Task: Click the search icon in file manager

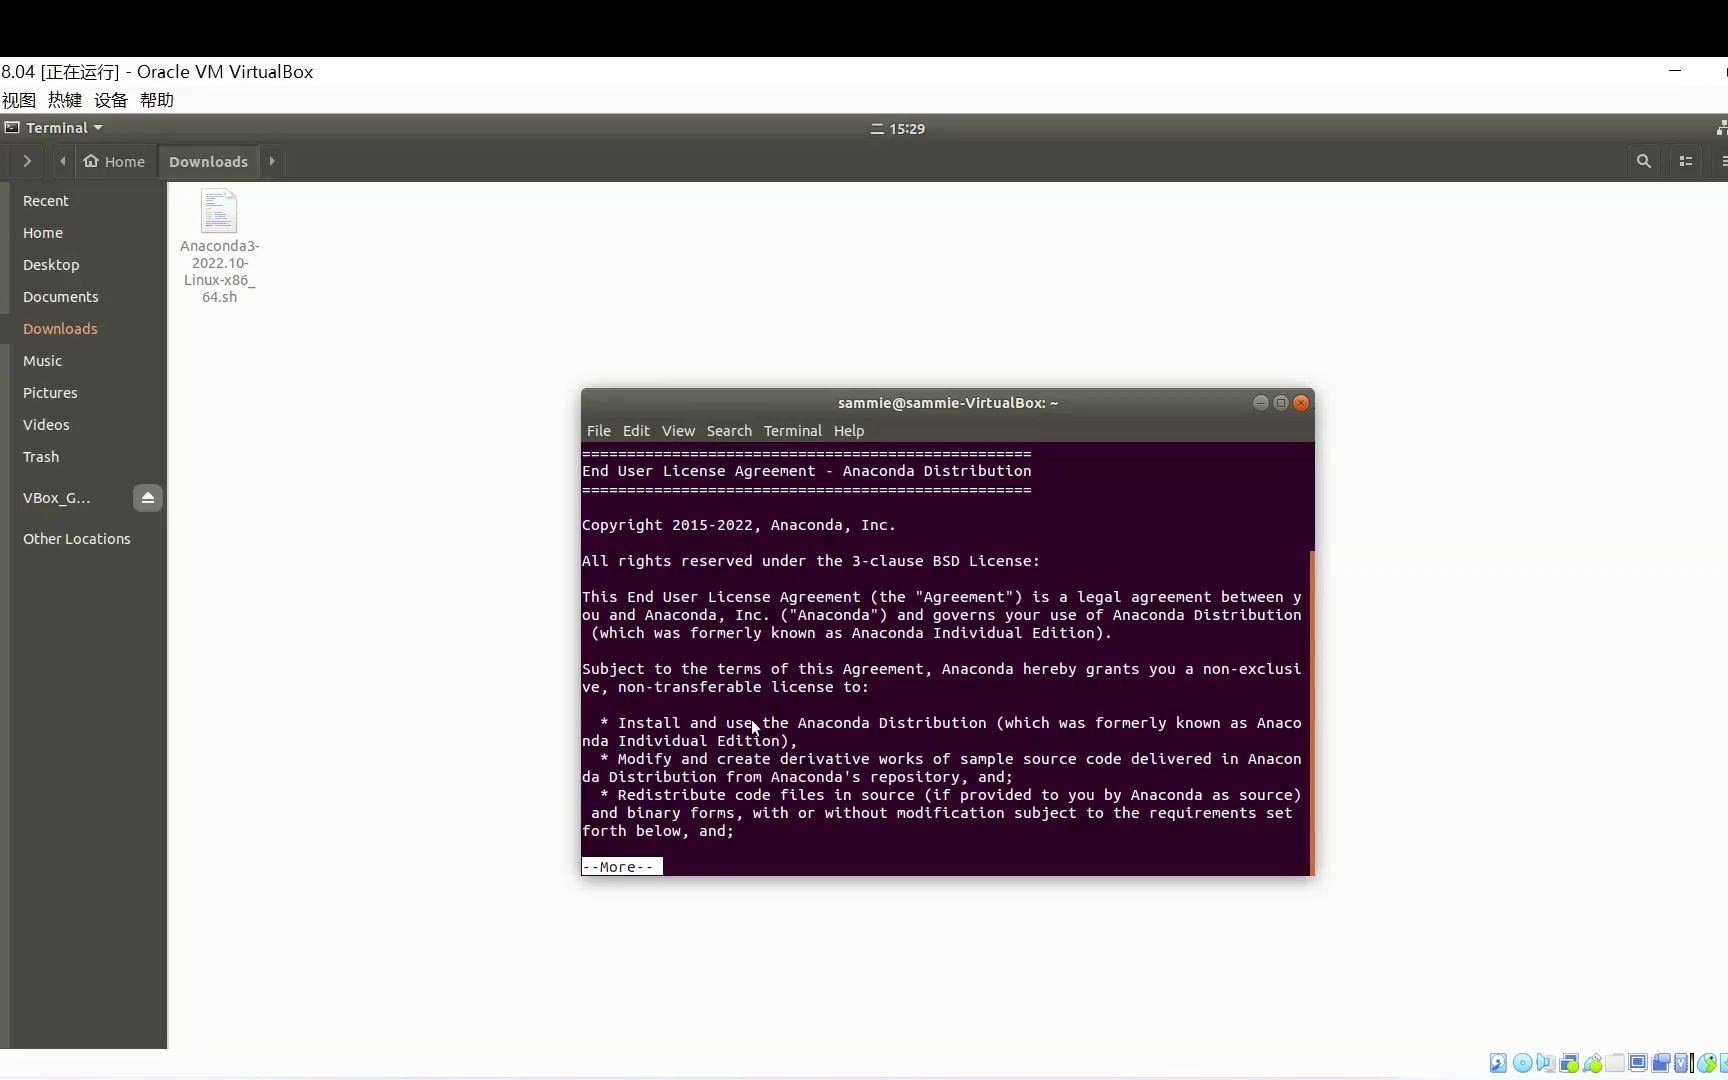Action: tap(1643, 161)
